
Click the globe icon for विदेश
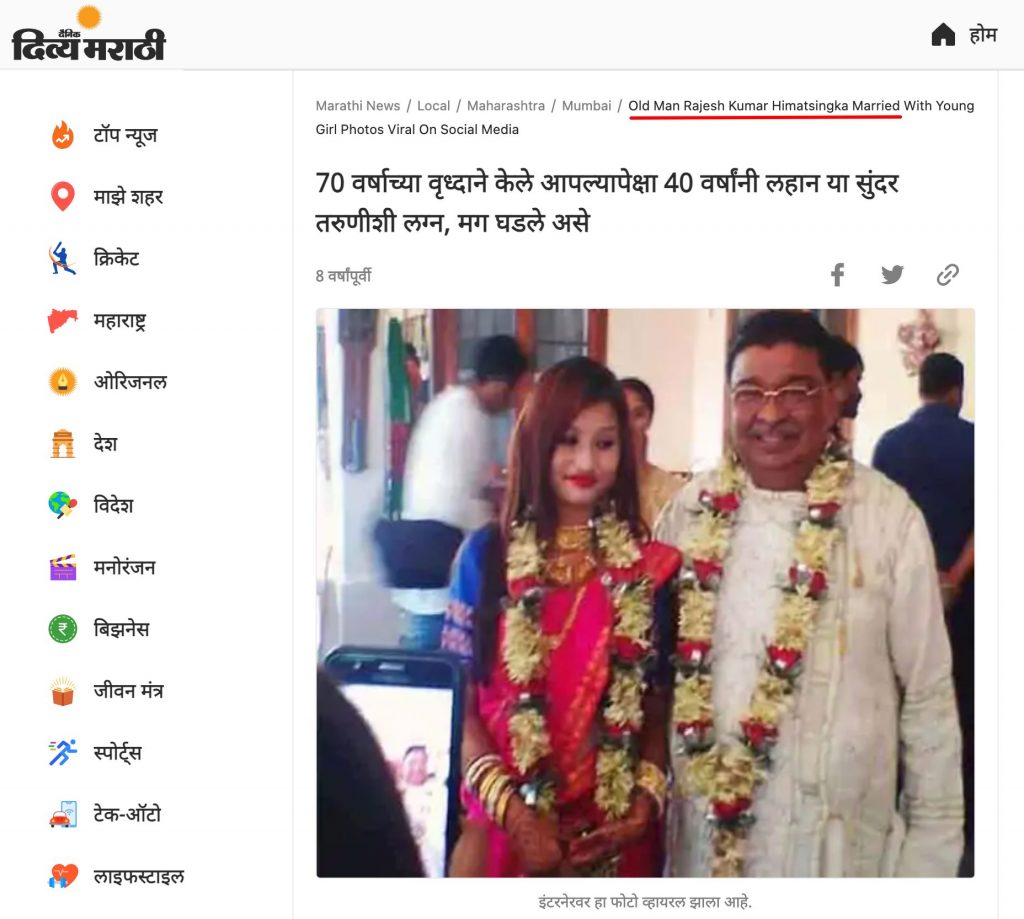(x=63, y=505)
